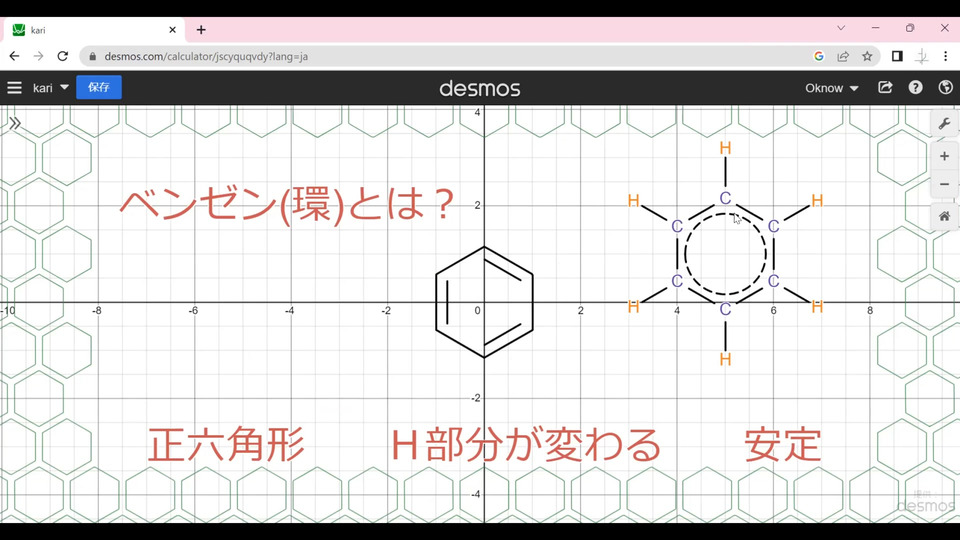
Task: Reset view with the home icon
Action: [944, 217]
